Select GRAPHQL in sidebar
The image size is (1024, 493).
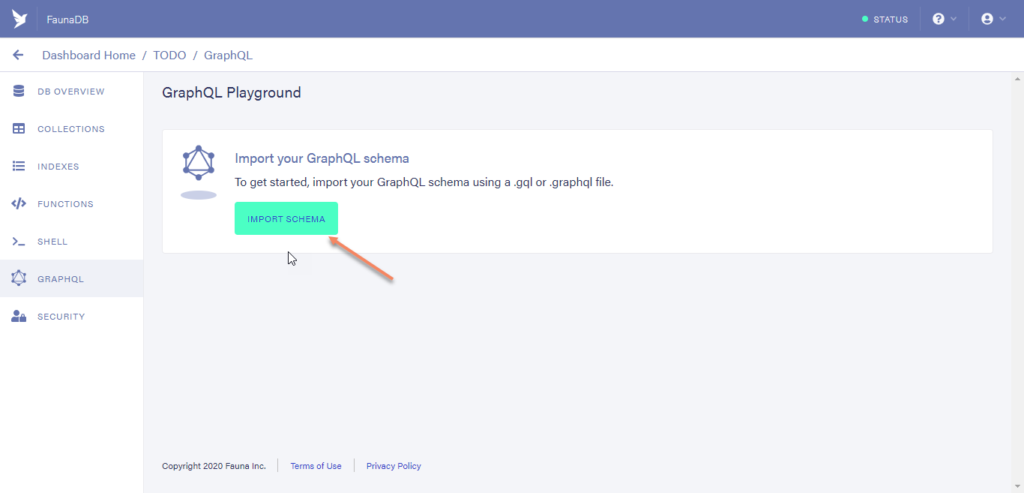(x=71, y=279)
